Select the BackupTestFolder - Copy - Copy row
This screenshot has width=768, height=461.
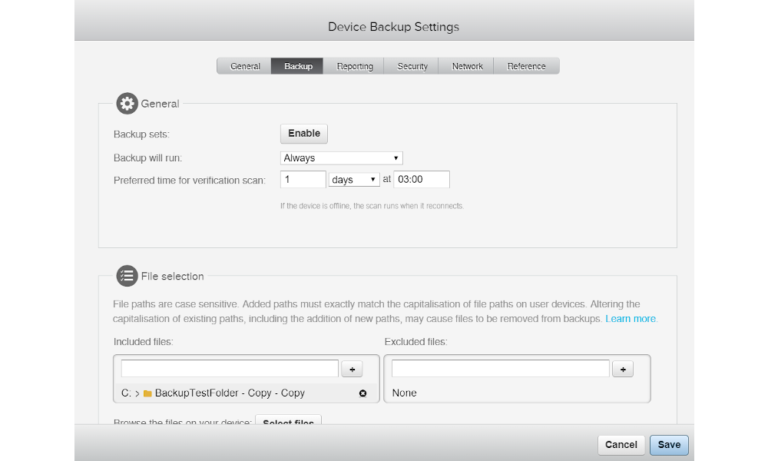(x=246, y=393)
